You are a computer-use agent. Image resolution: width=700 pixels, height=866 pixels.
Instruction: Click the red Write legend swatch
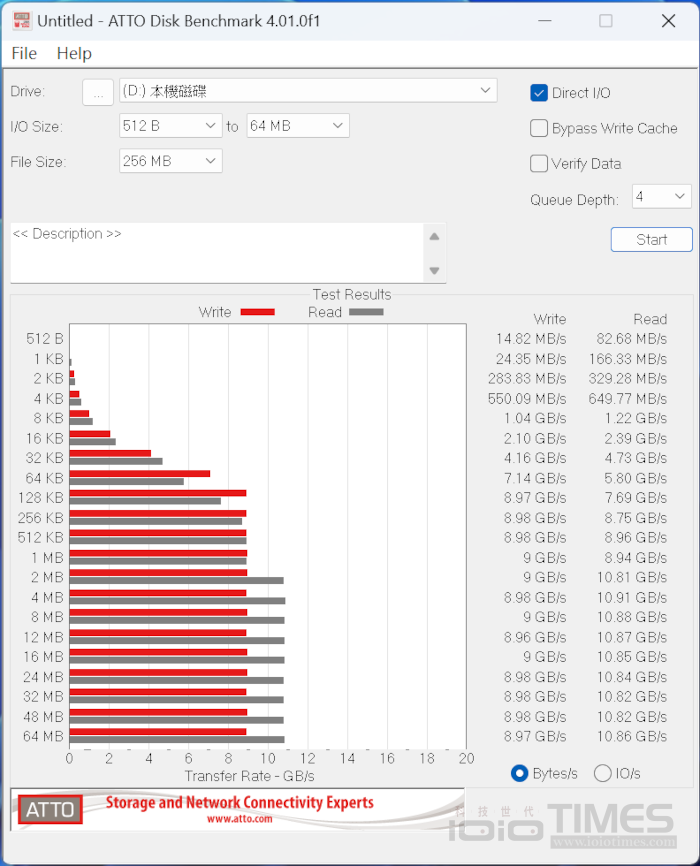click(257, 312)
